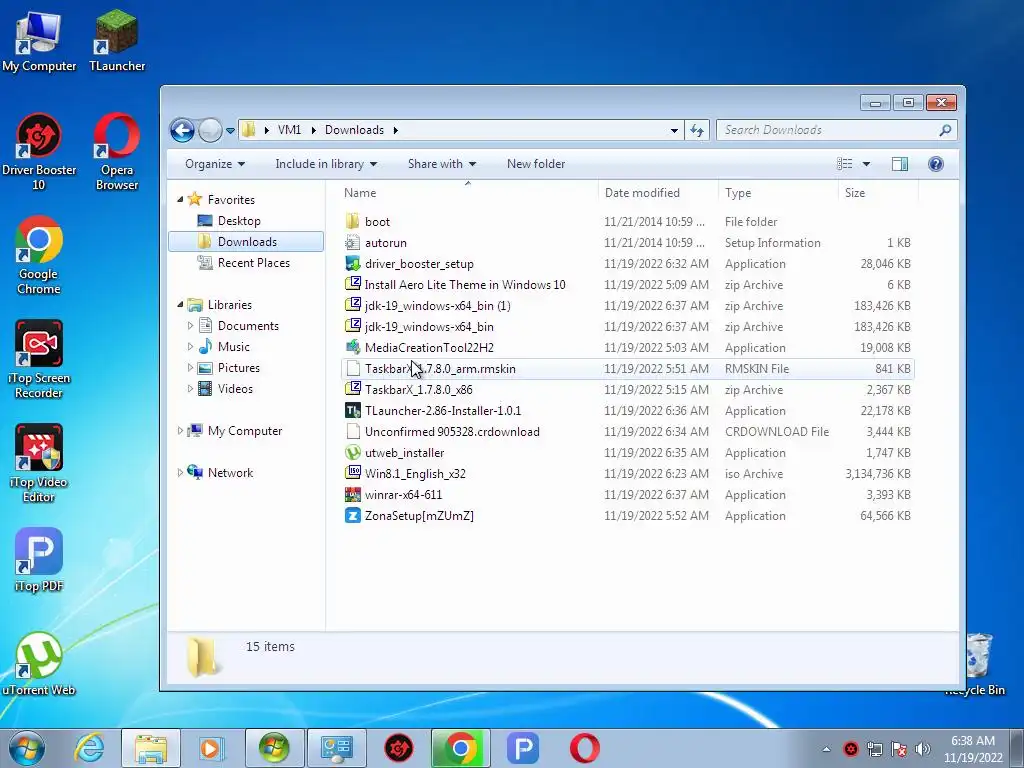
Task: Launch the Opera Browser desktop icon
Action: pyautogui.click(x=117, y=152)
